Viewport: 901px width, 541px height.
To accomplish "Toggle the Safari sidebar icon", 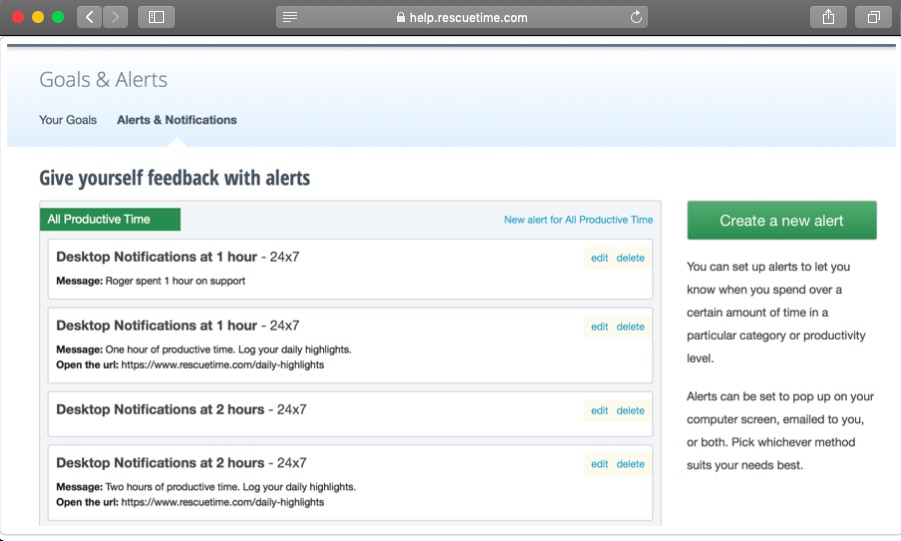I will coord(156,17).
